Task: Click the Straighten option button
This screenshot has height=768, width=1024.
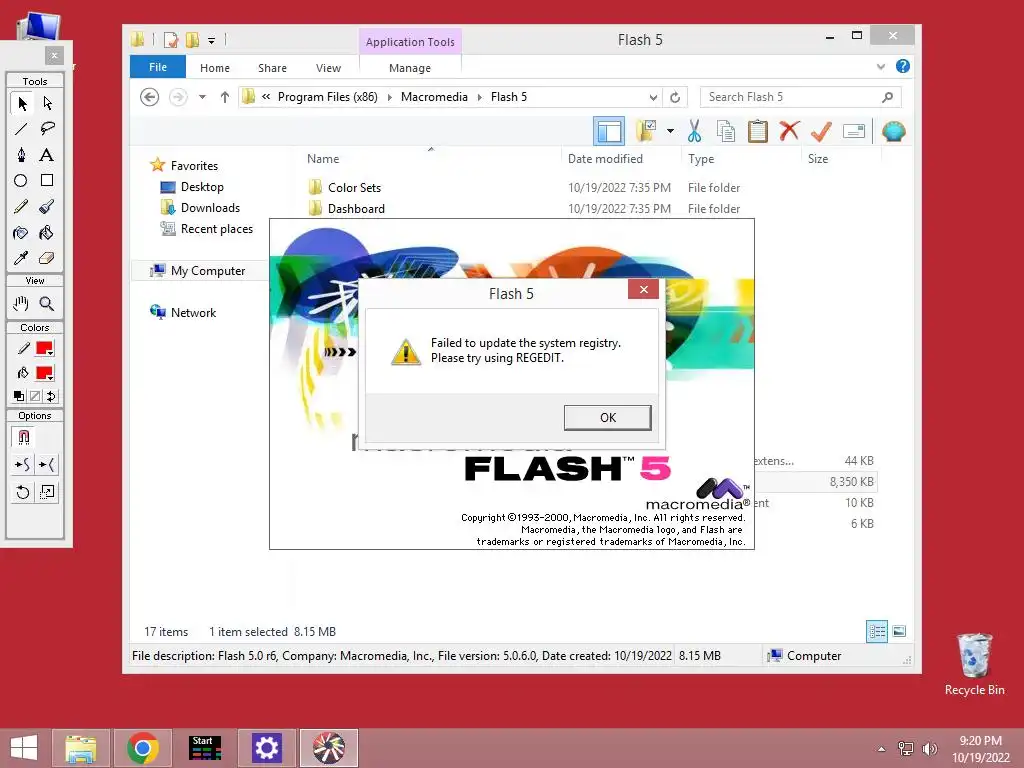Action: tap(47, 464)
